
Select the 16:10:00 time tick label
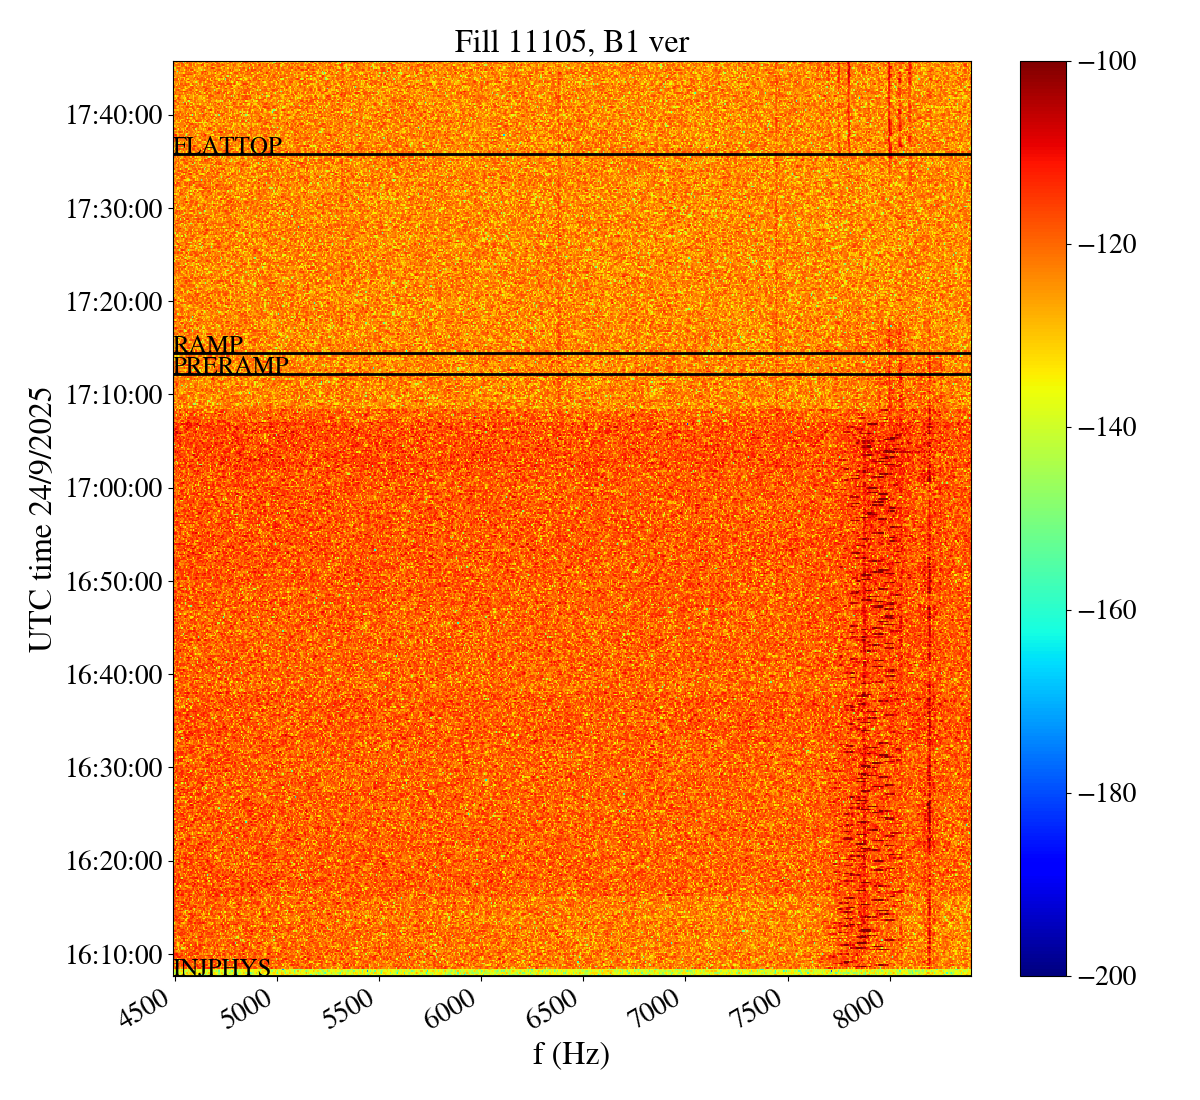113,954
